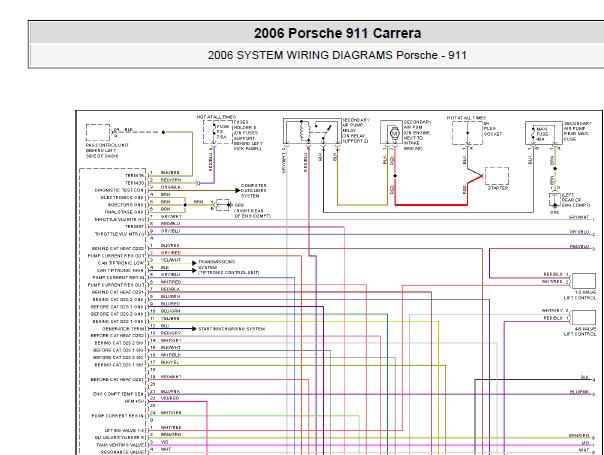Click the dashed PAS control unit box
This screenshot has height=455, width=604.
point(98,133)
